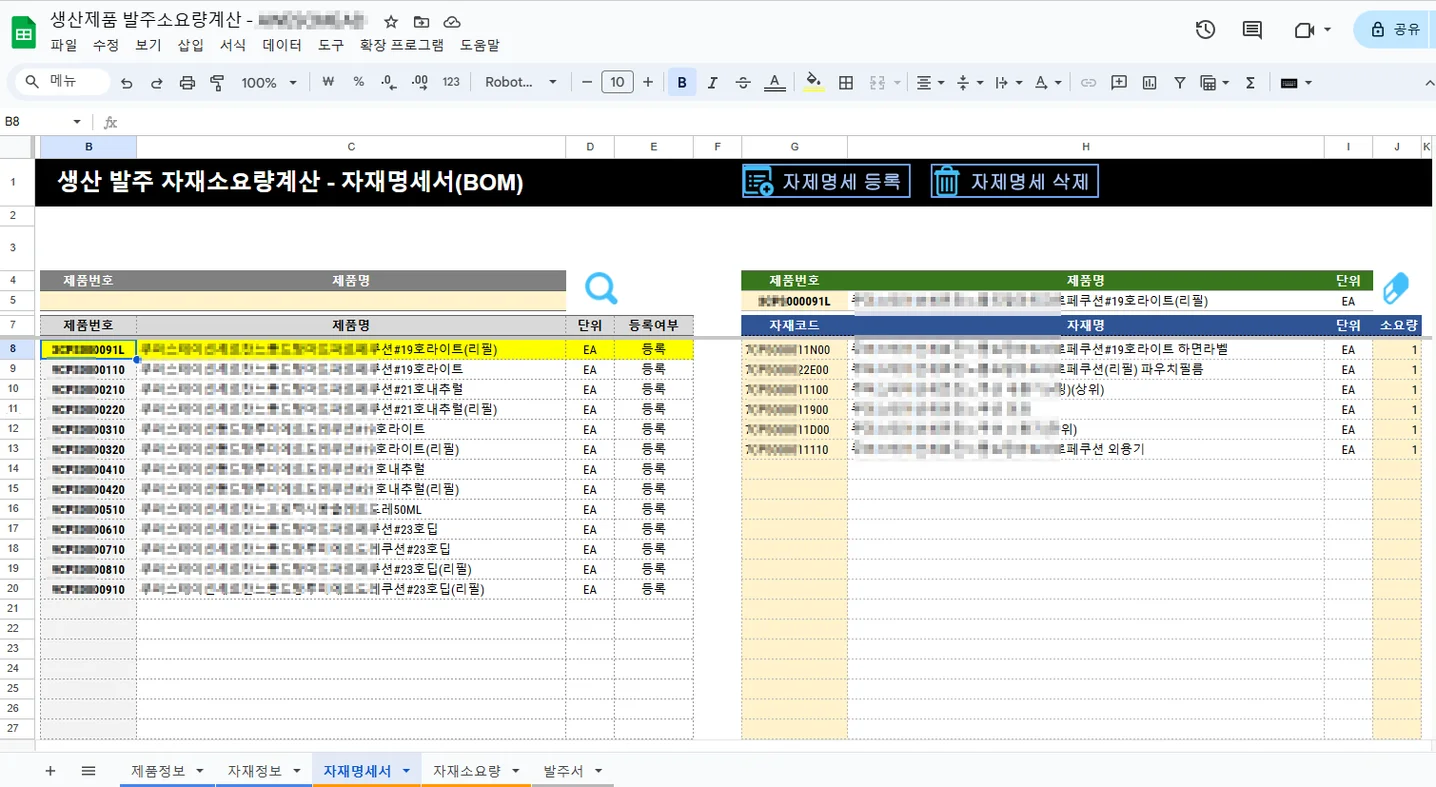
Task: Open 자재명세서 tab options arrow
Action: tap(406, 771)
